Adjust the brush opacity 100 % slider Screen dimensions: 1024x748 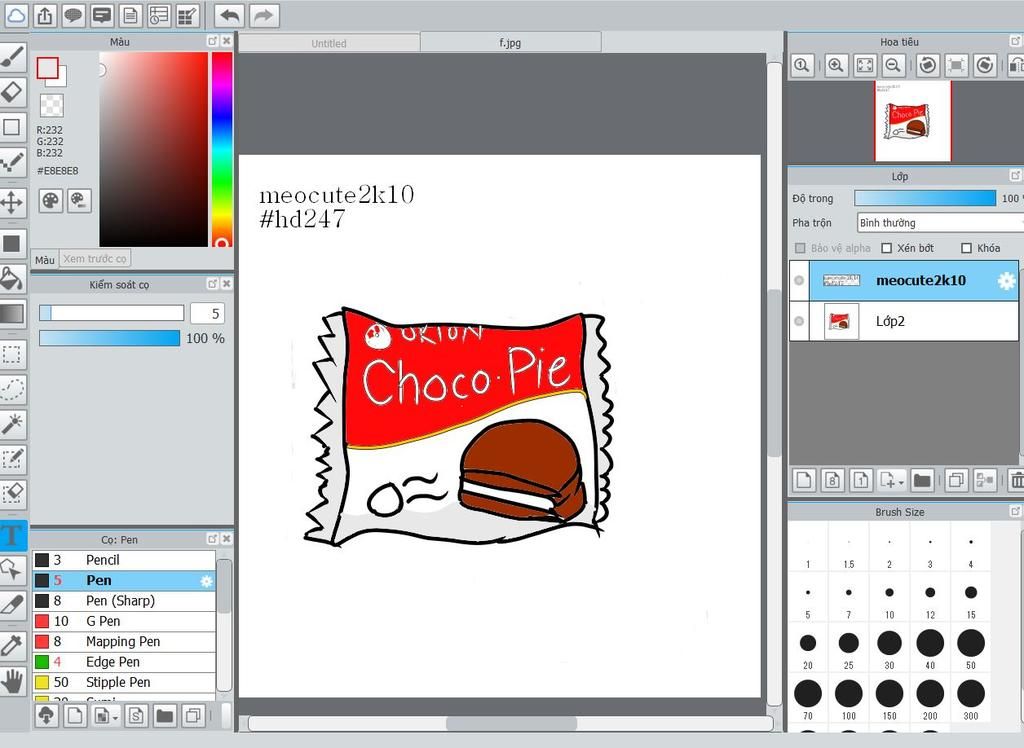pyautogui.click(x=109, y=338)
